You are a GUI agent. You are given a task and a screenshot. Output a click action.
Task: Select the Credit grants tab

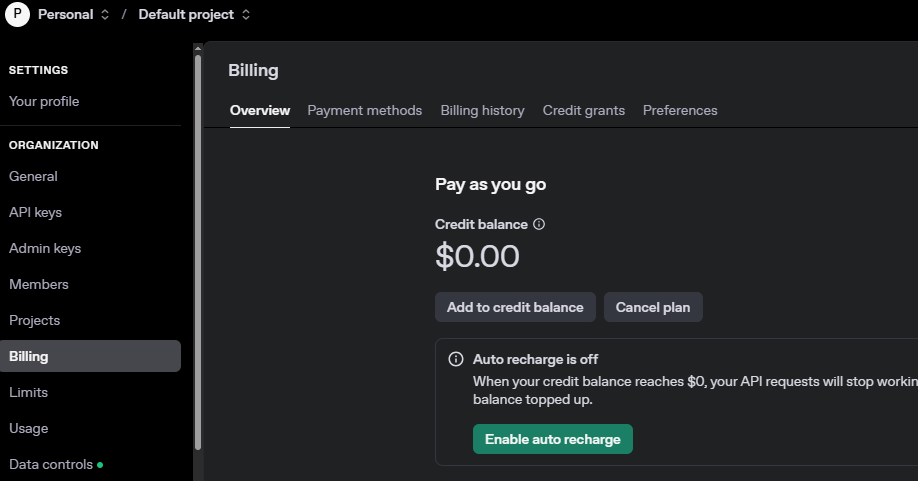click(x=584, y=110)
